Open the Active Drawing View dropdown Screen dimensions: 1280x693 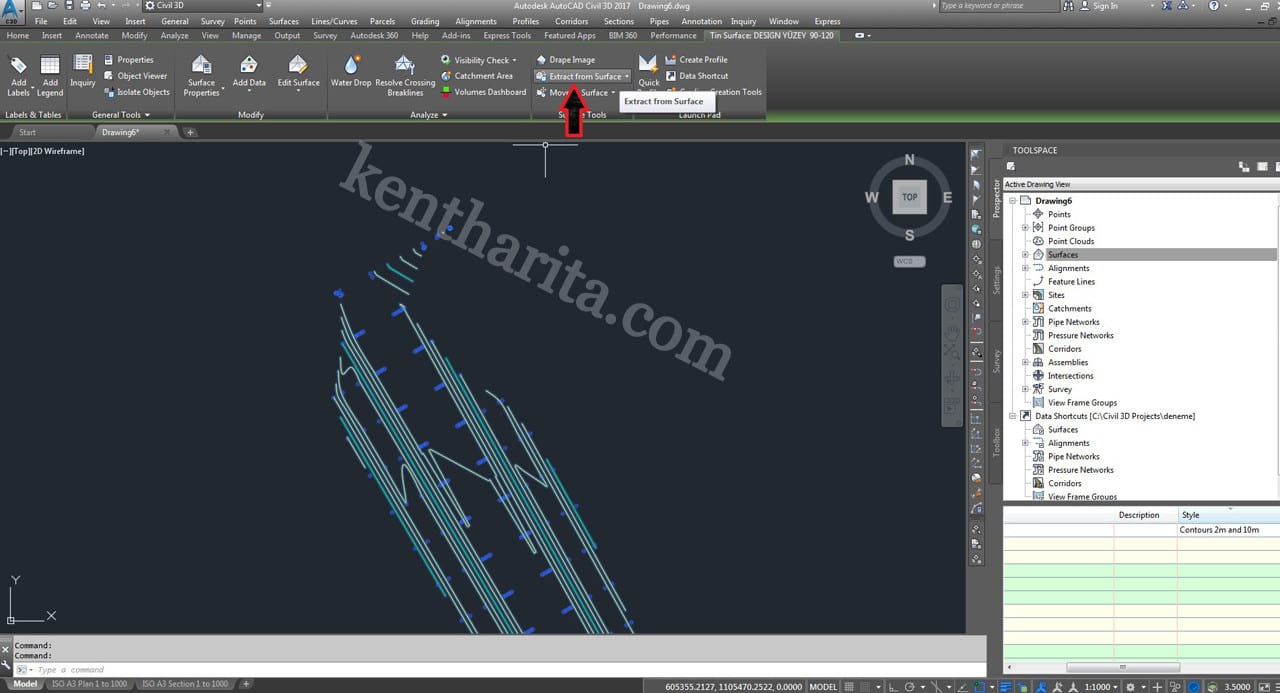(x=1140, y=184)
